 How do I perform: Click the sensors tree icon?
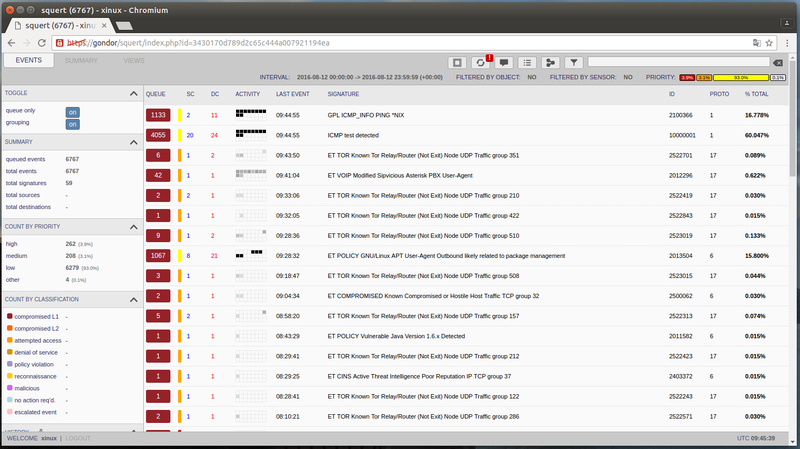coord(552,62)
